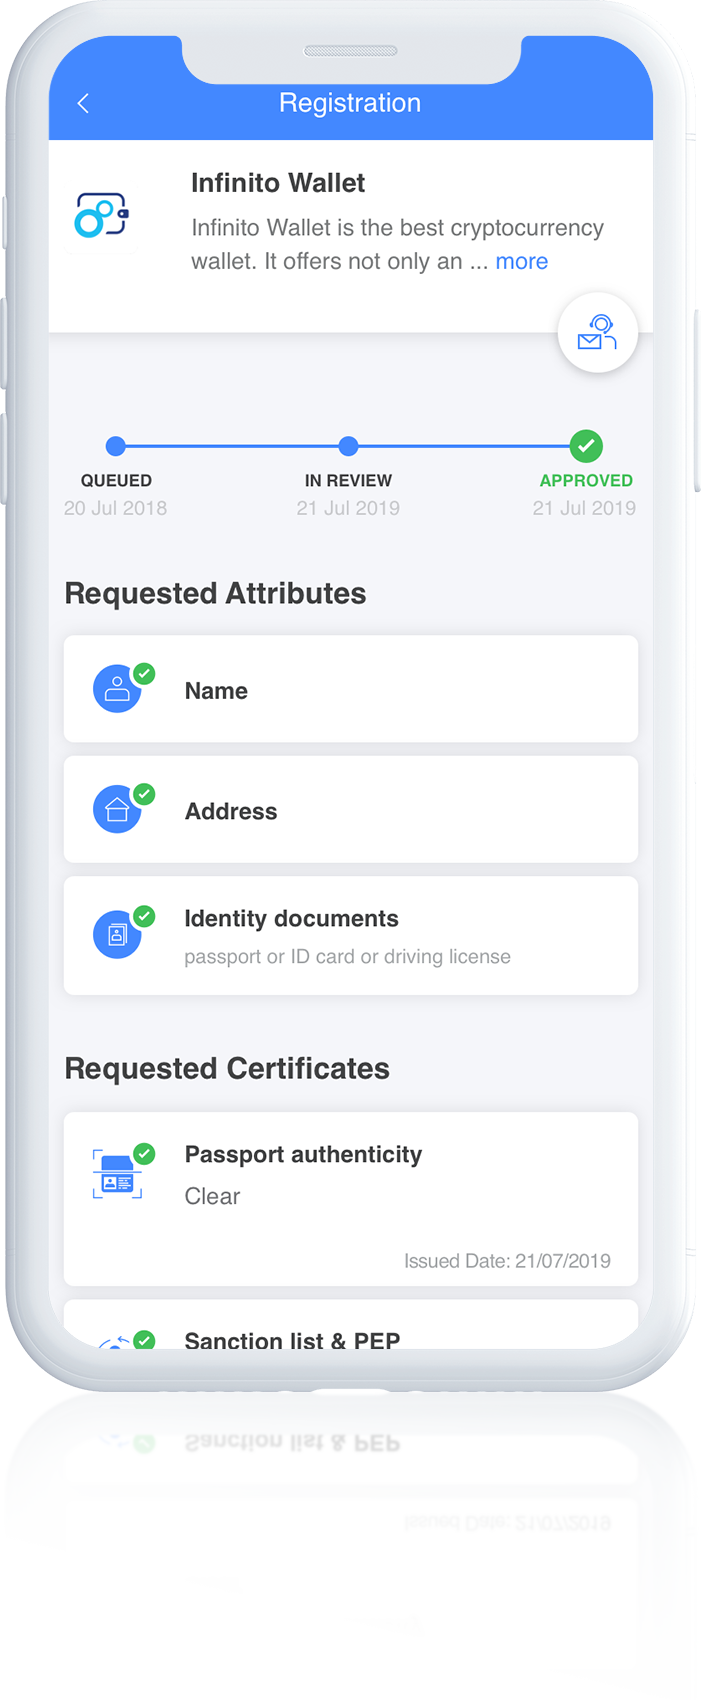Click the green checkmark on Passport authenticity

(x=144, y=1154)
